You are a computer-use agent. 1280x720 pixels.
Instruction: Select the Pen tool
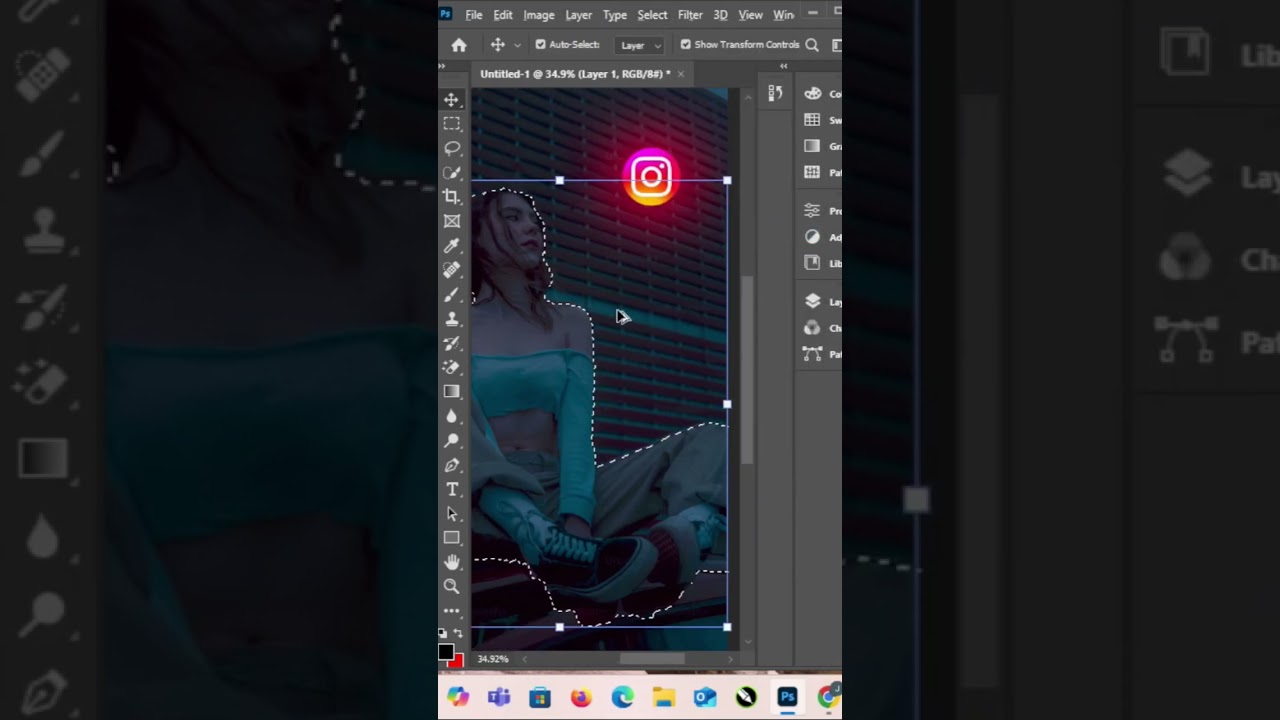click(x=452, y=465)
